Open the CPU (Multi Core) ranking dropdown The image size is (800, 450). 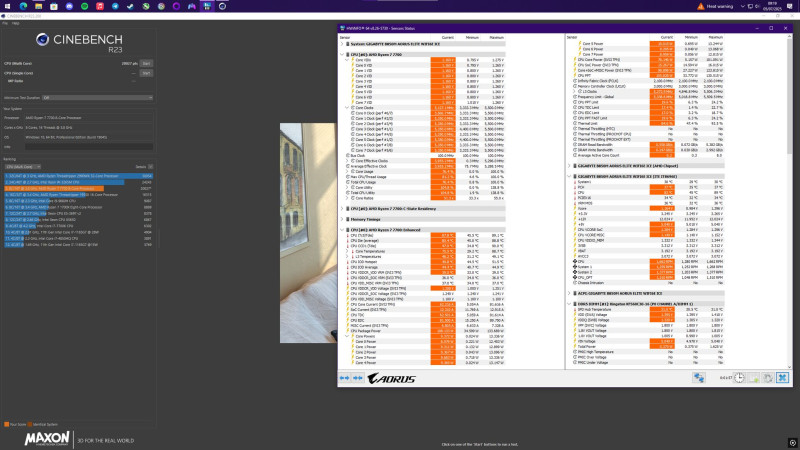(22, 167)
